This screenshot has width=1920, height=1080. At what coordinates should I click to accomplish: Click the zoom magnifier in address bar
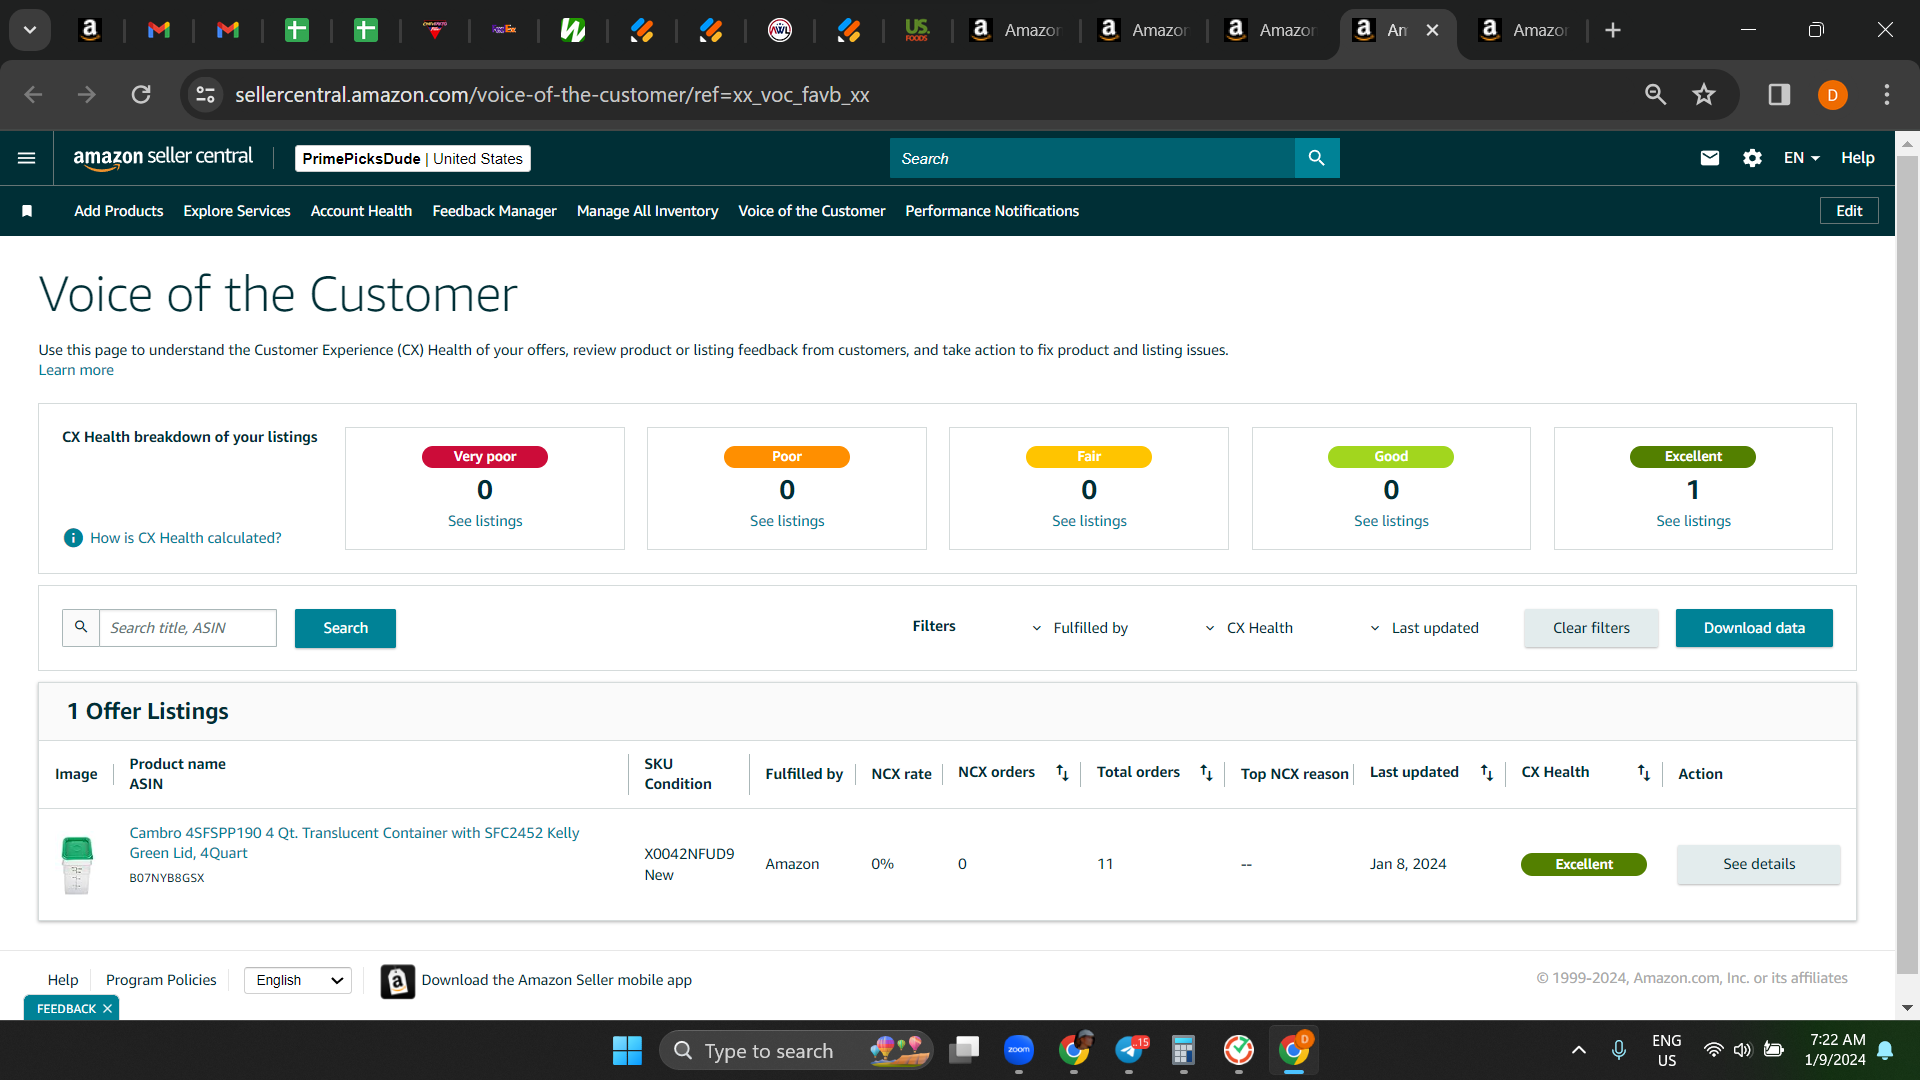[x=1656, y=95]
